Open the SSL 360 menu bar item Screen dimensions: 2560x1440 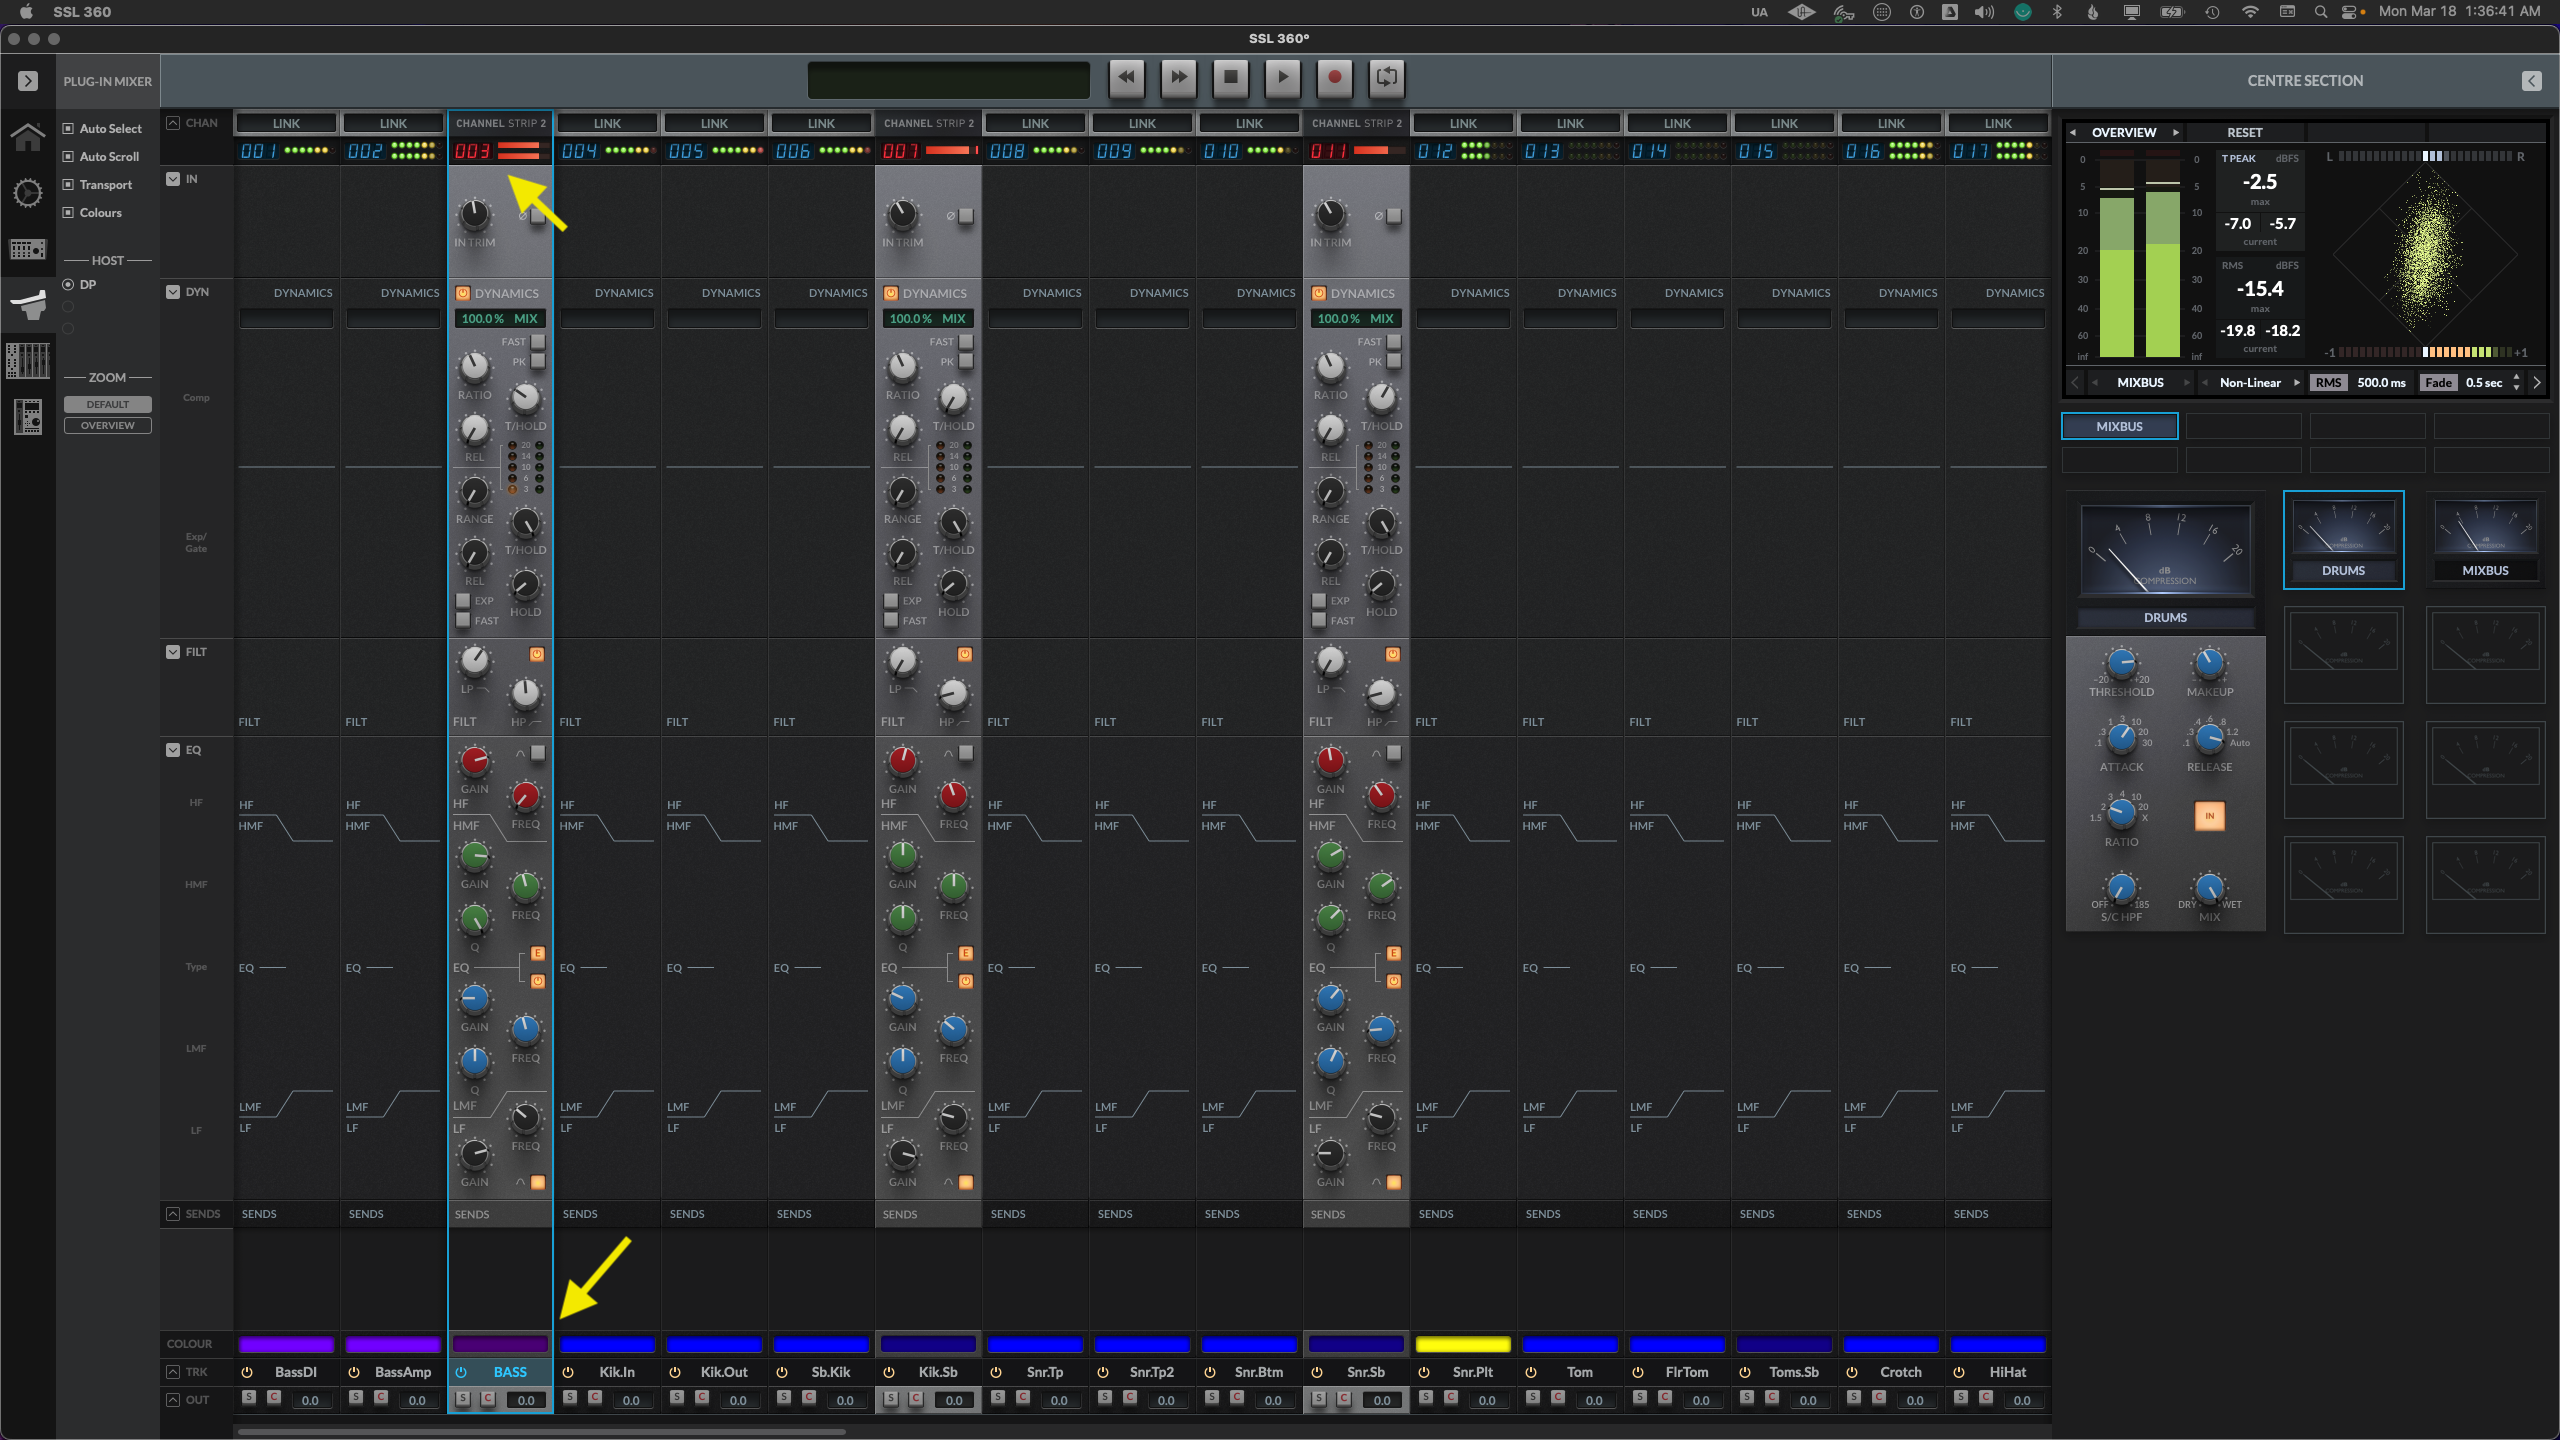[82, 12]
